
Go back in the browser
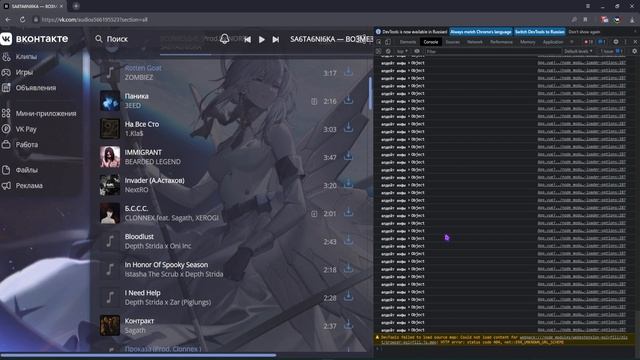[x=8, y=20]
